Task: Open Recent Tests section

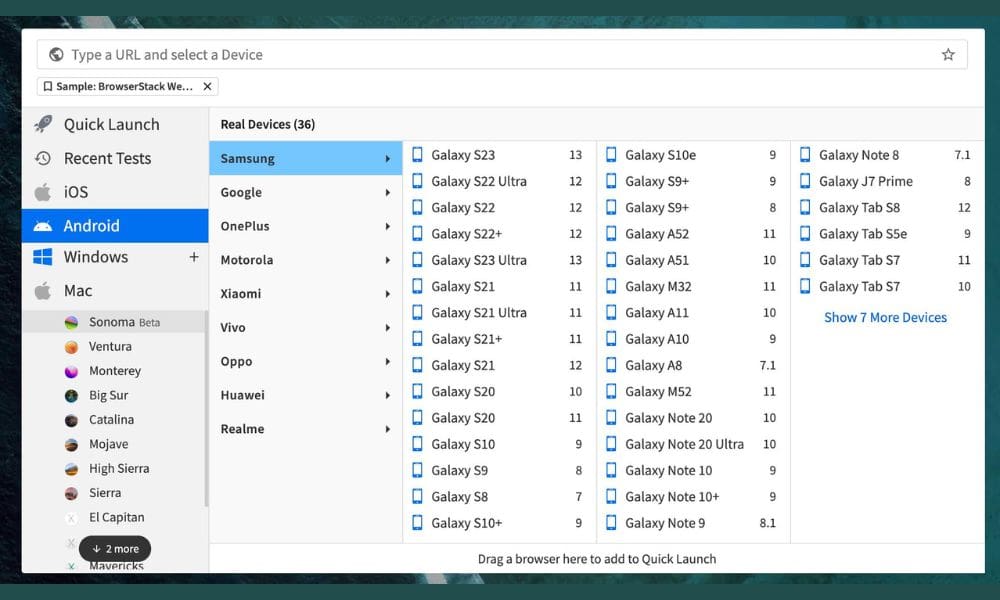Action: [115, 158]
